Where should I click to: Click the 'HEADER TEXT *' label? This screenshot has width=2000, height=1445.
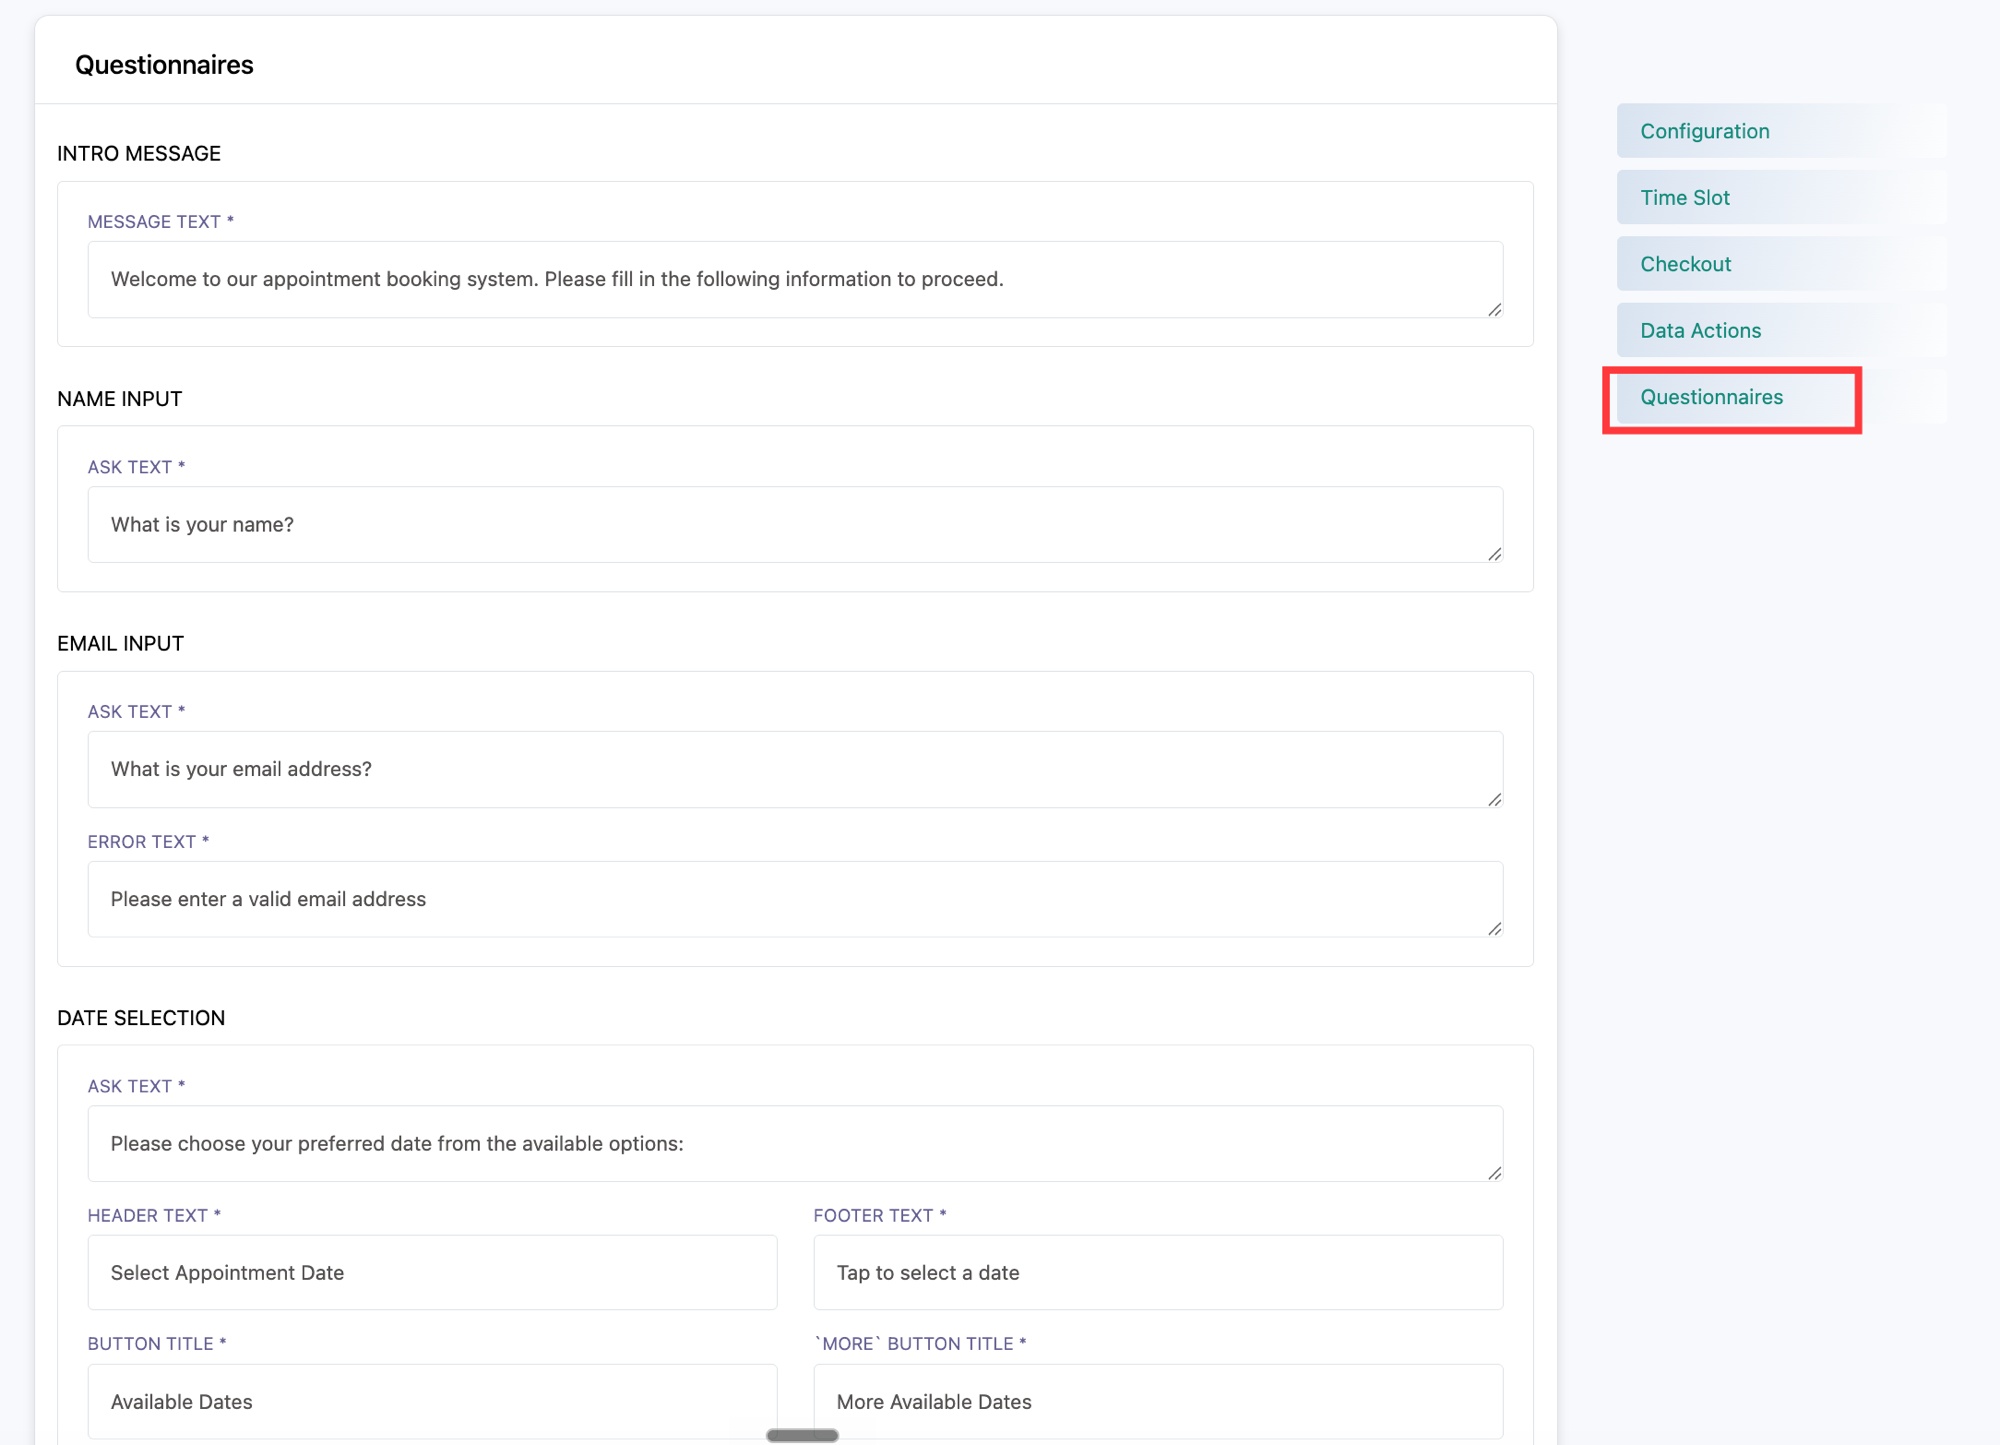coord(154,1216)
